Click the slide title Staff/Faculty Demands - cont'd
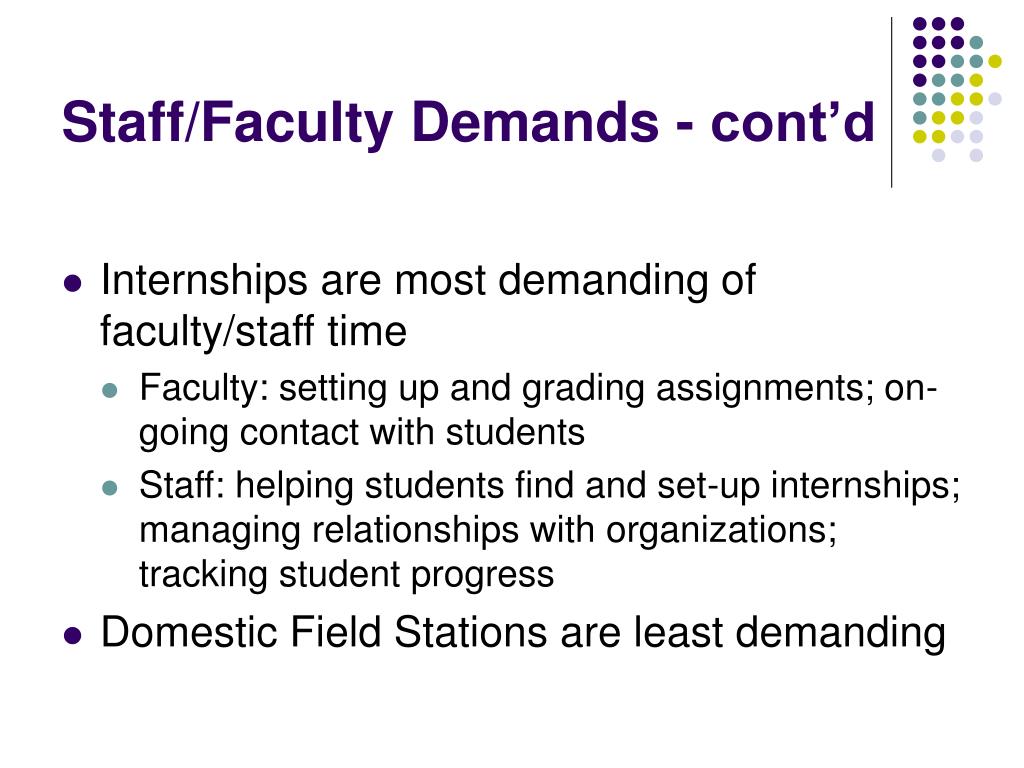 coord(468,123)
